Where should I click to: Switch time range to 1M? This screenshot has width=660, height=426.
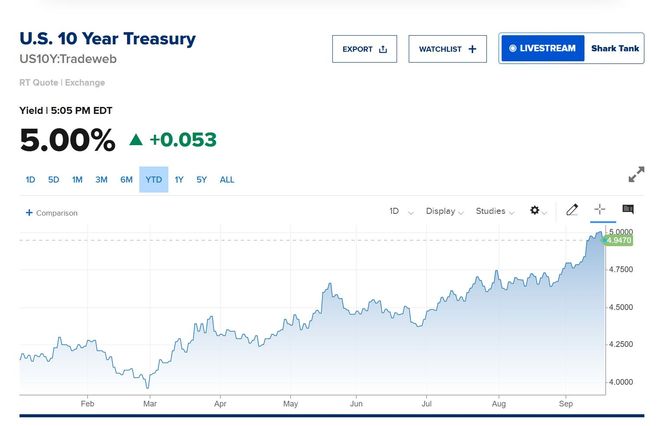[x=77, y=180]
